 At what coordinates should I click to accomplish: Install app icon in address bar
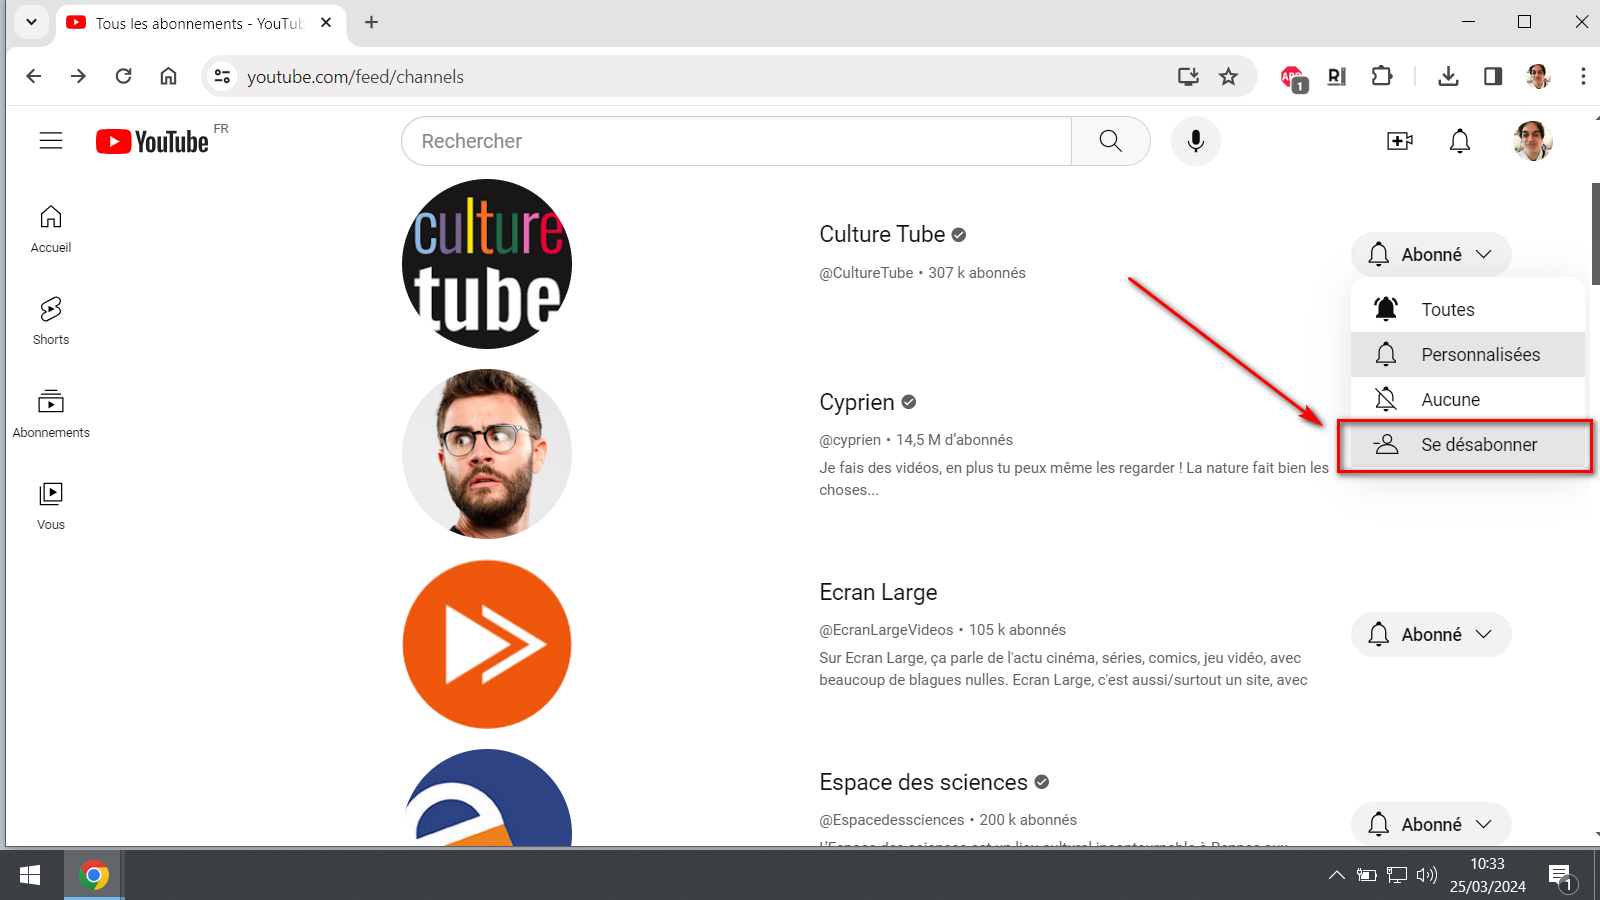tap(1188, 76)
